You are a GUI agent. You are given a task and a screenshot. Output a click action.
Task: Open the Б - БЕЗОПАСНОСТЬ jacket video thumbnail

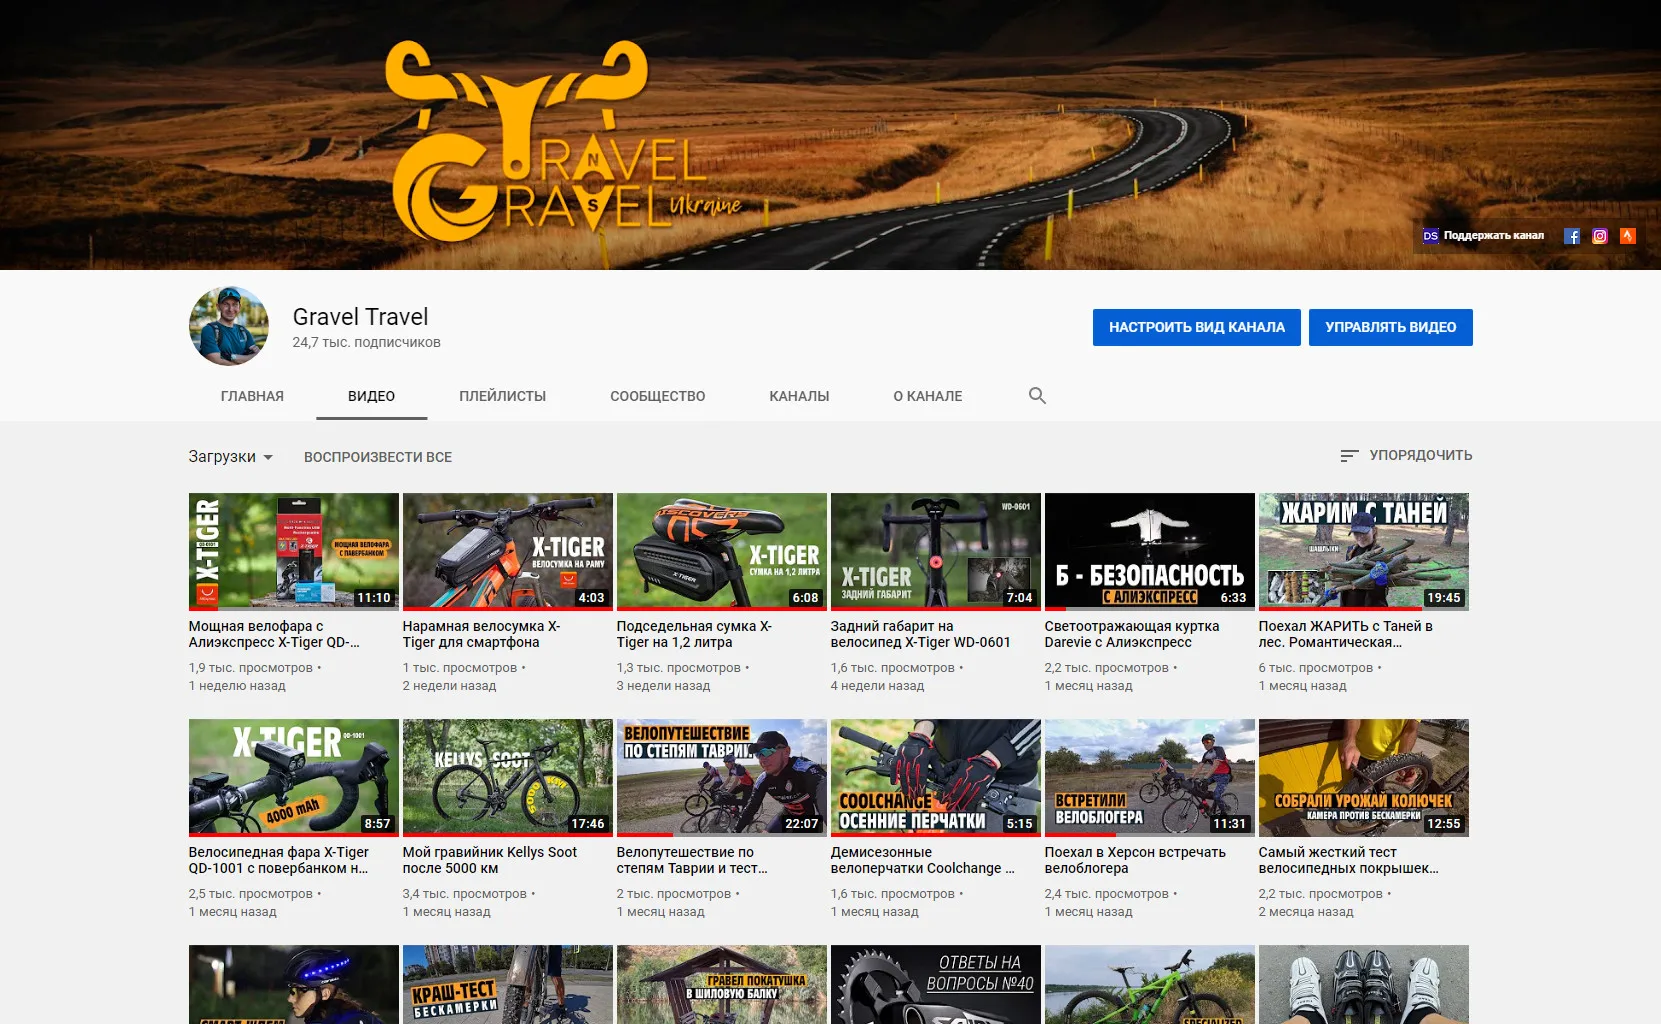pos(1150,551)
